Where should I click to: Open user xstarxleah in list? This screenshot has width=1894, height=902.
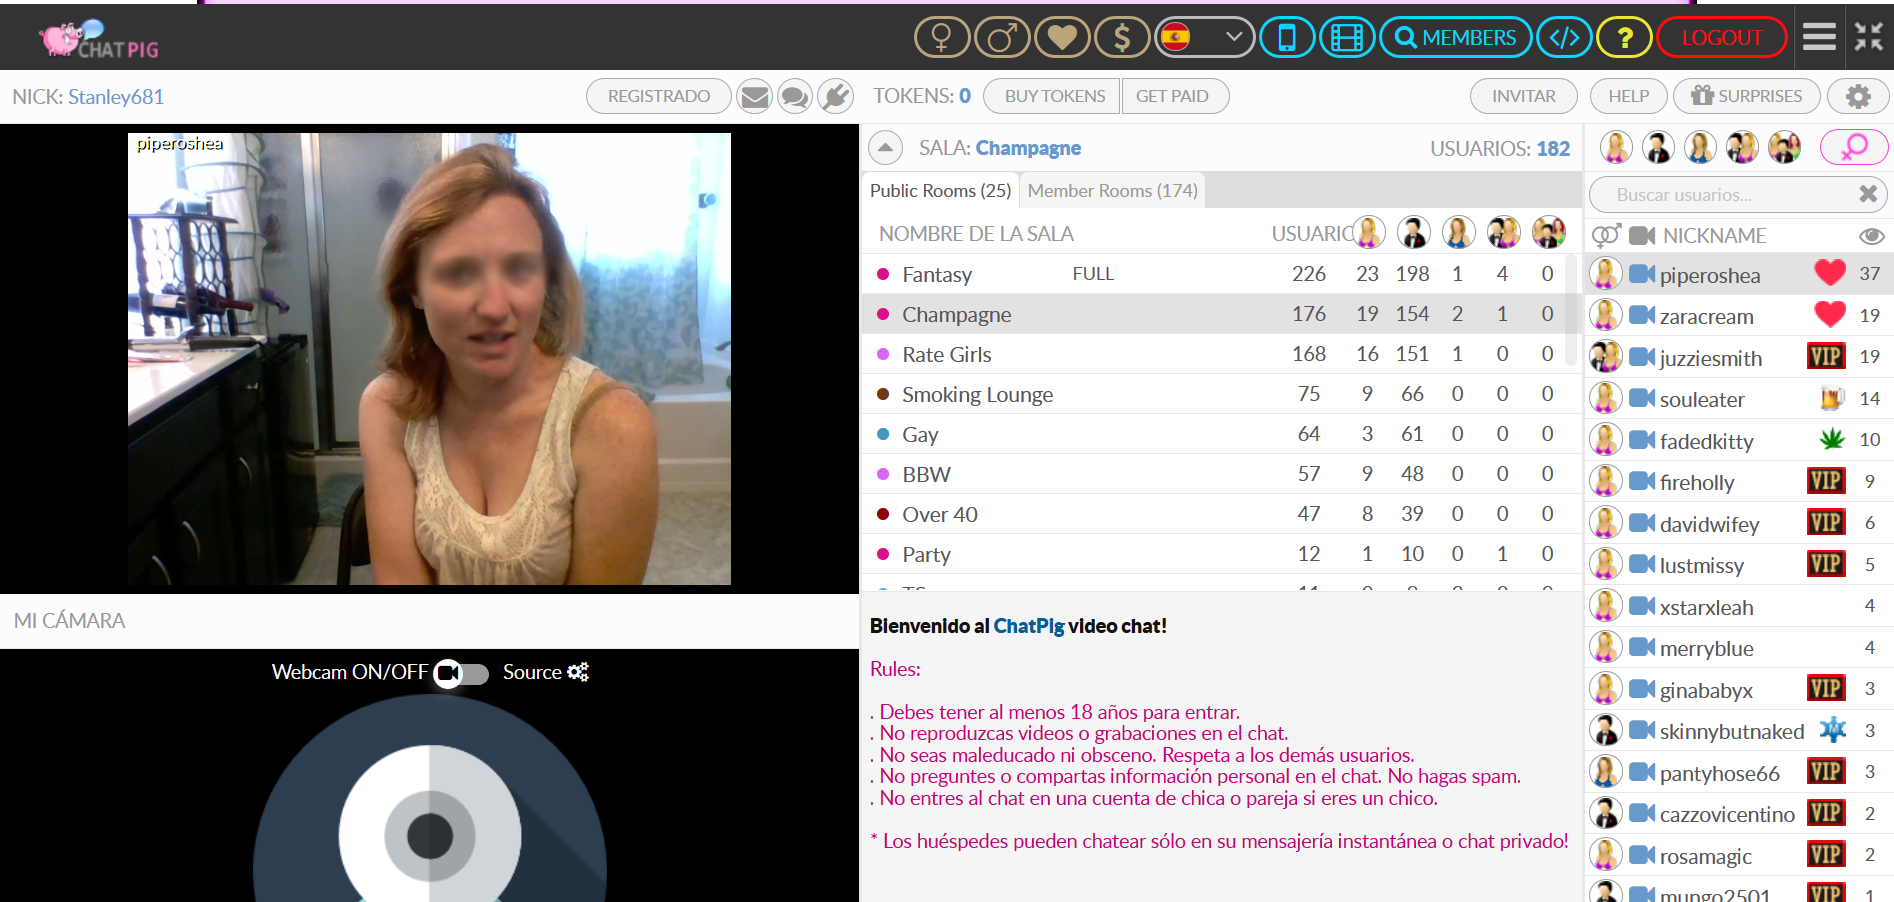coord(1739,606)
